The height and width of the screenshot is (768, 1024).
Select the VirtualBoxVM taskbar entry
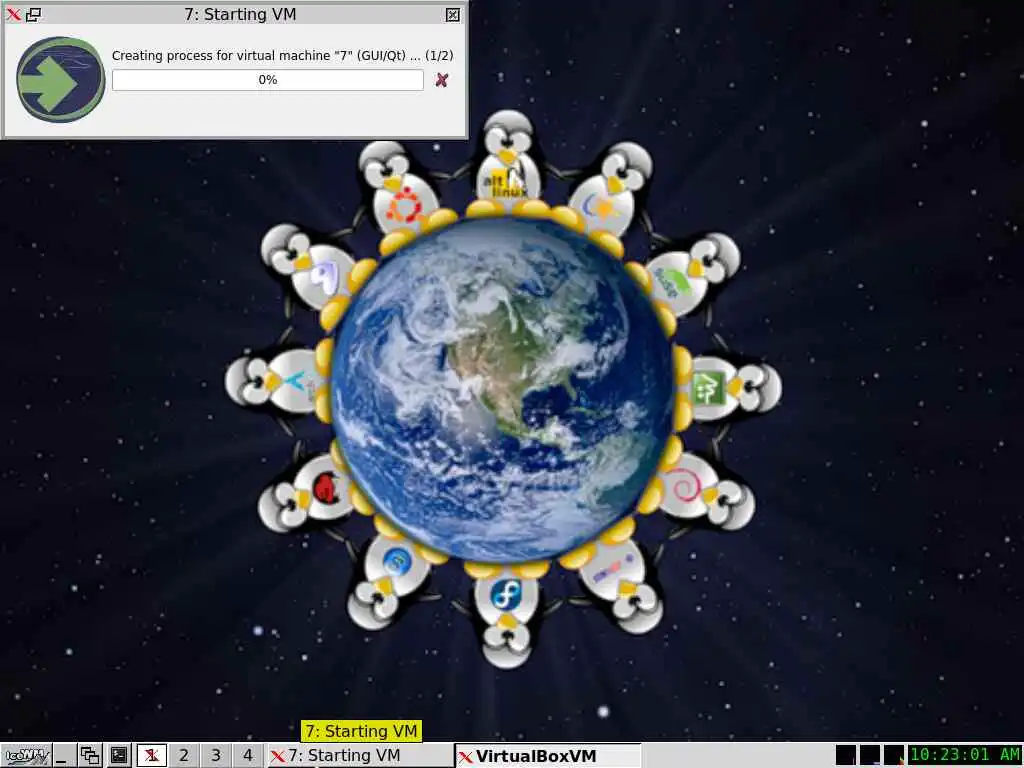coord(547,756)
